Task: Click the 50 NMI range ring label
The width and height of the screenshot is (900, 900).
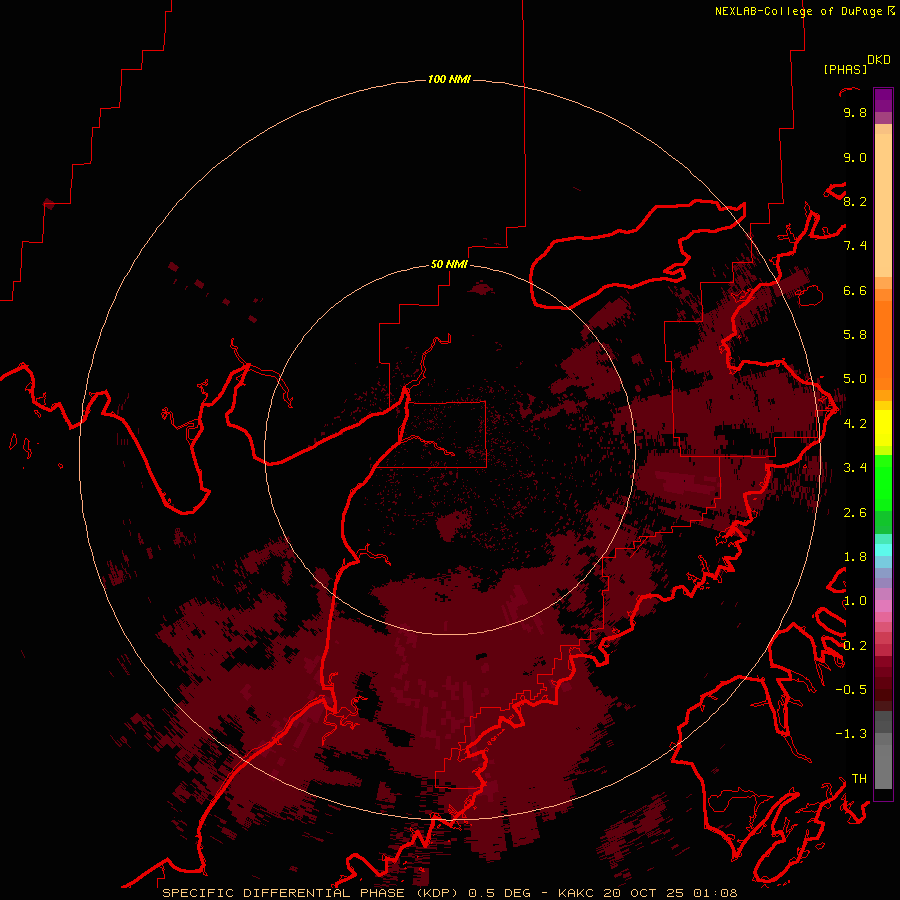Action: point(449,264)
